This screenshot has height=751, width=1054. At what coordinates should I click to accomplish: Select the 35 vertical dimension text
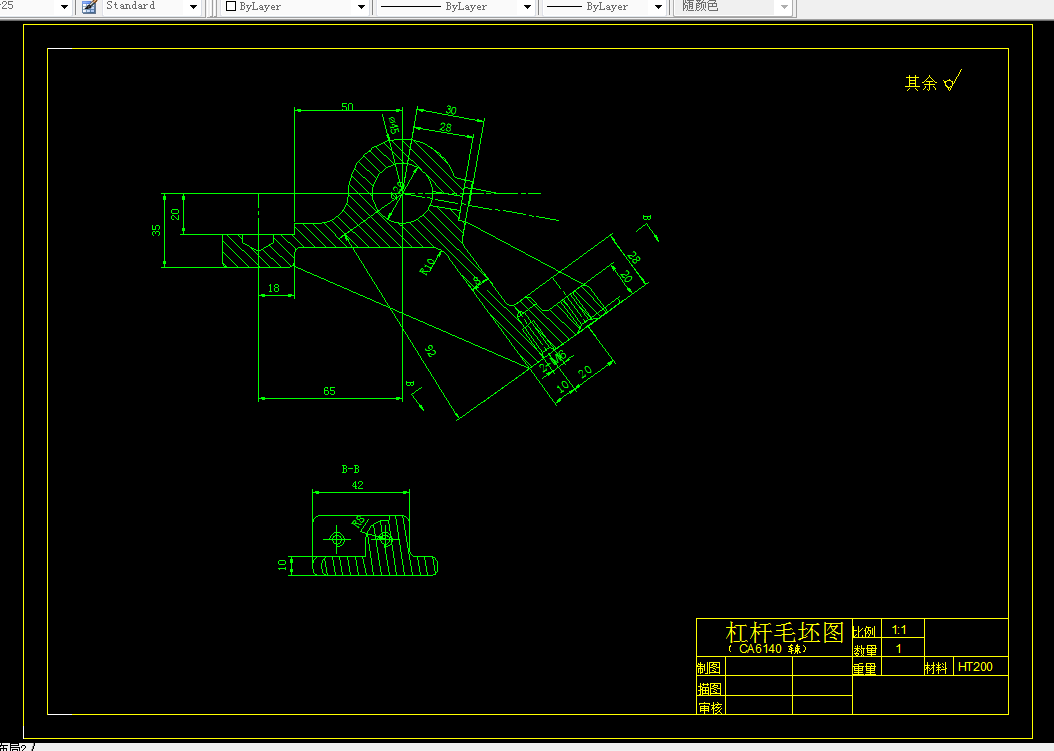click(x=156, y=230)
